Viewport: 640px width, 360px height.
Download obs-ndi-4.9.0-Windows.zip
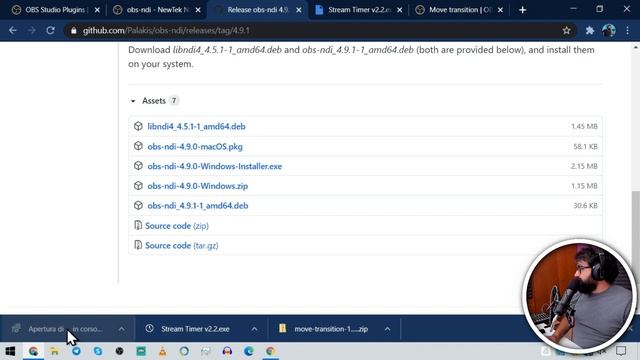click(198, 186)
